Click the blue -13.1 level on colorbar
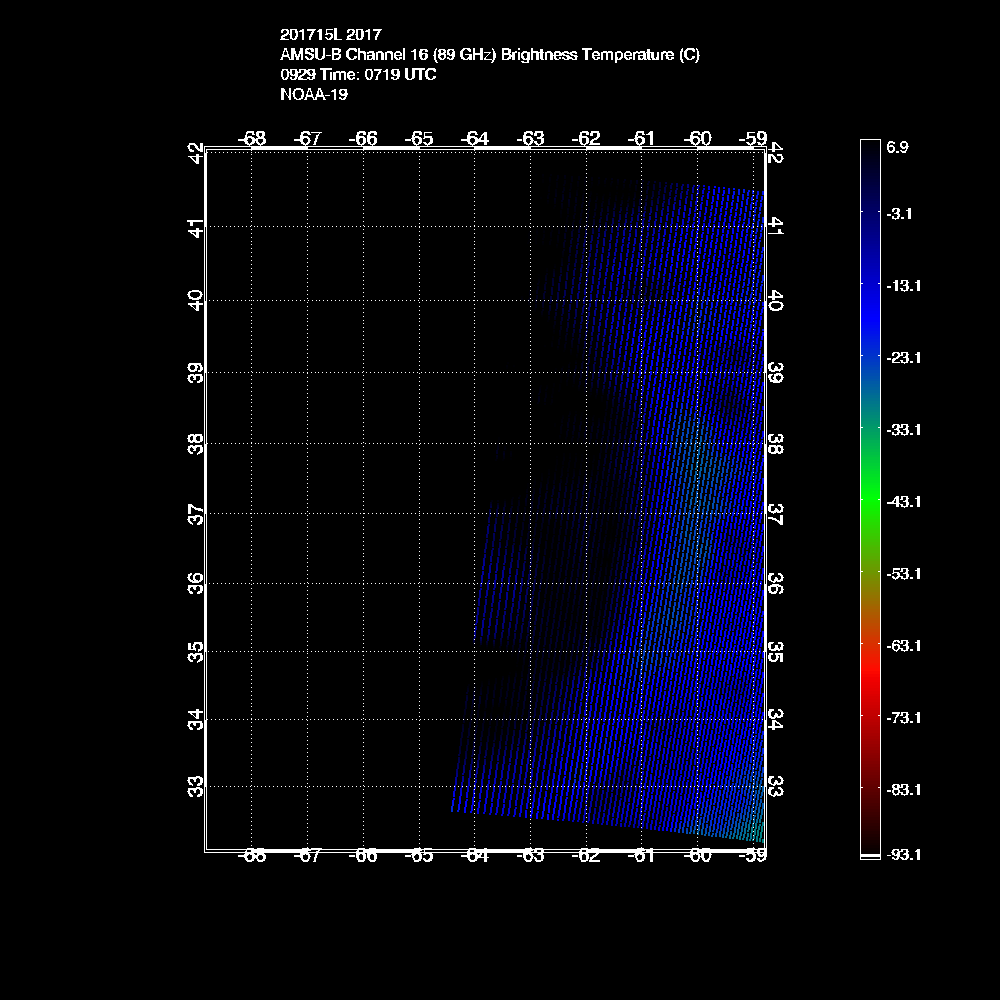Screen dimensions: 1000x1000 pyautogui.click(x=869, y=285)
